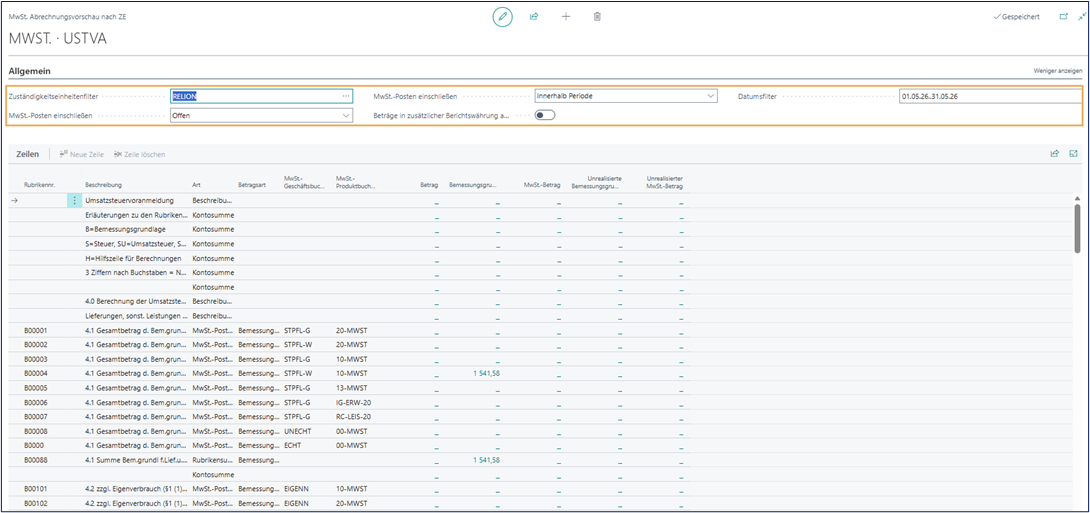The width and height of the screenshot is (1090, 513).
Task: Click 1 541,58 value in row B00004
Action: click(486, 373)
